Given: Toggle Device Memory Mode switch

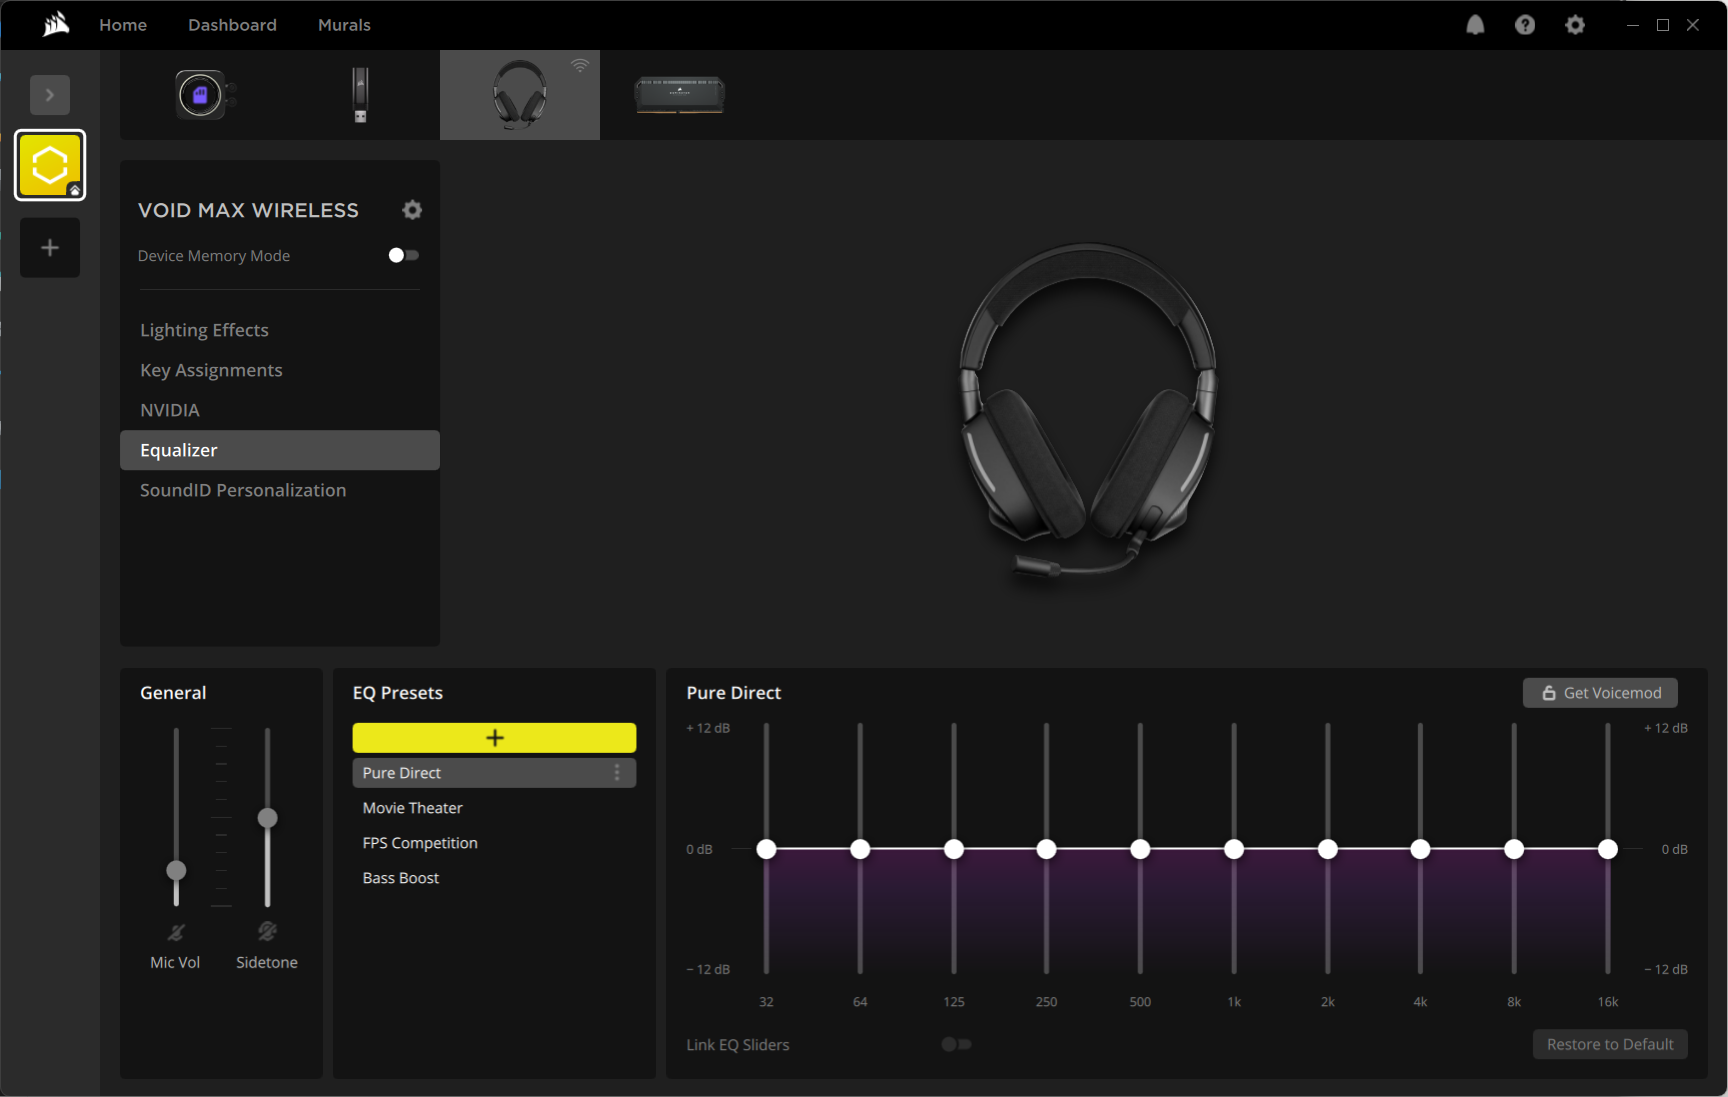Looking at the screenshot, I should tap(403, 255).
